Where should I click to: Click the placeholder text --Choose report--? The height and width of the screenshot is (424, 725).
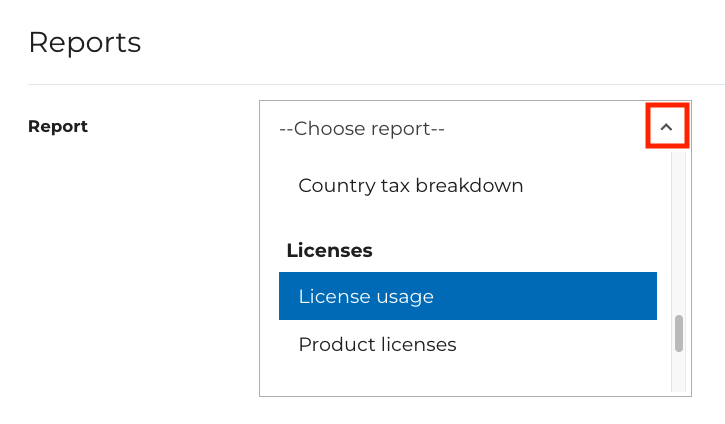(x=362, y=129)
